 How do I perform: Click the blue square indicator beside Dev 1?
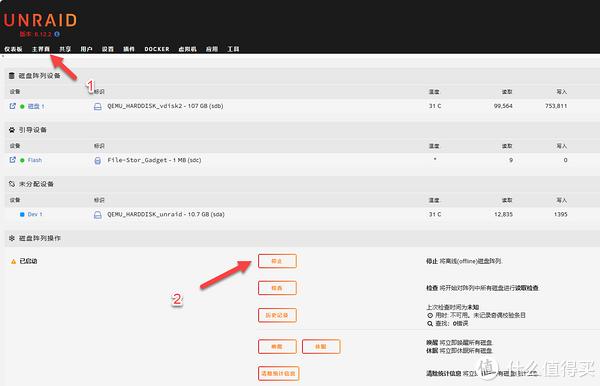click(x=22, y=214)
